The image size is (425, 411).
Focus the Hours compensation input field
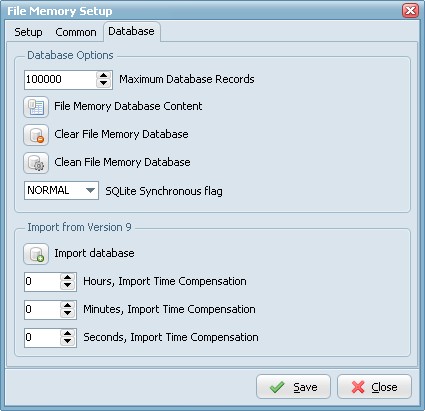point(43,282)
